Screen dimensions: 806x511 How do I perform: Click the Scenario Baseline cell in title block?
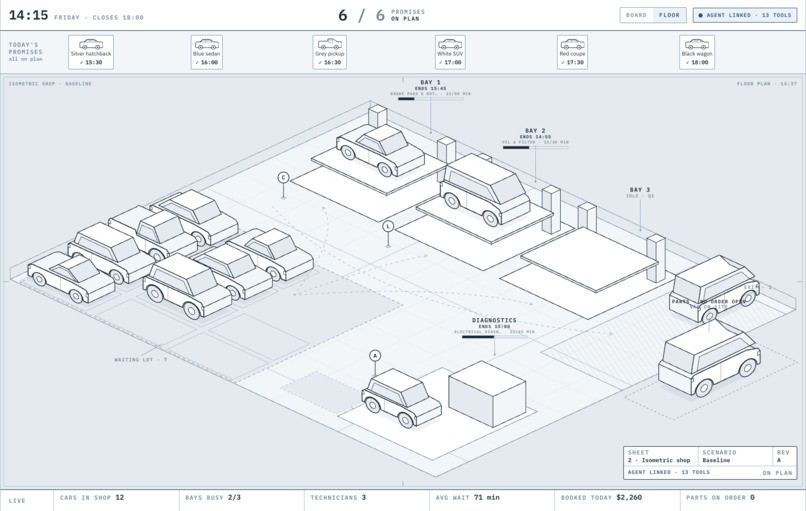click(735, 457)
